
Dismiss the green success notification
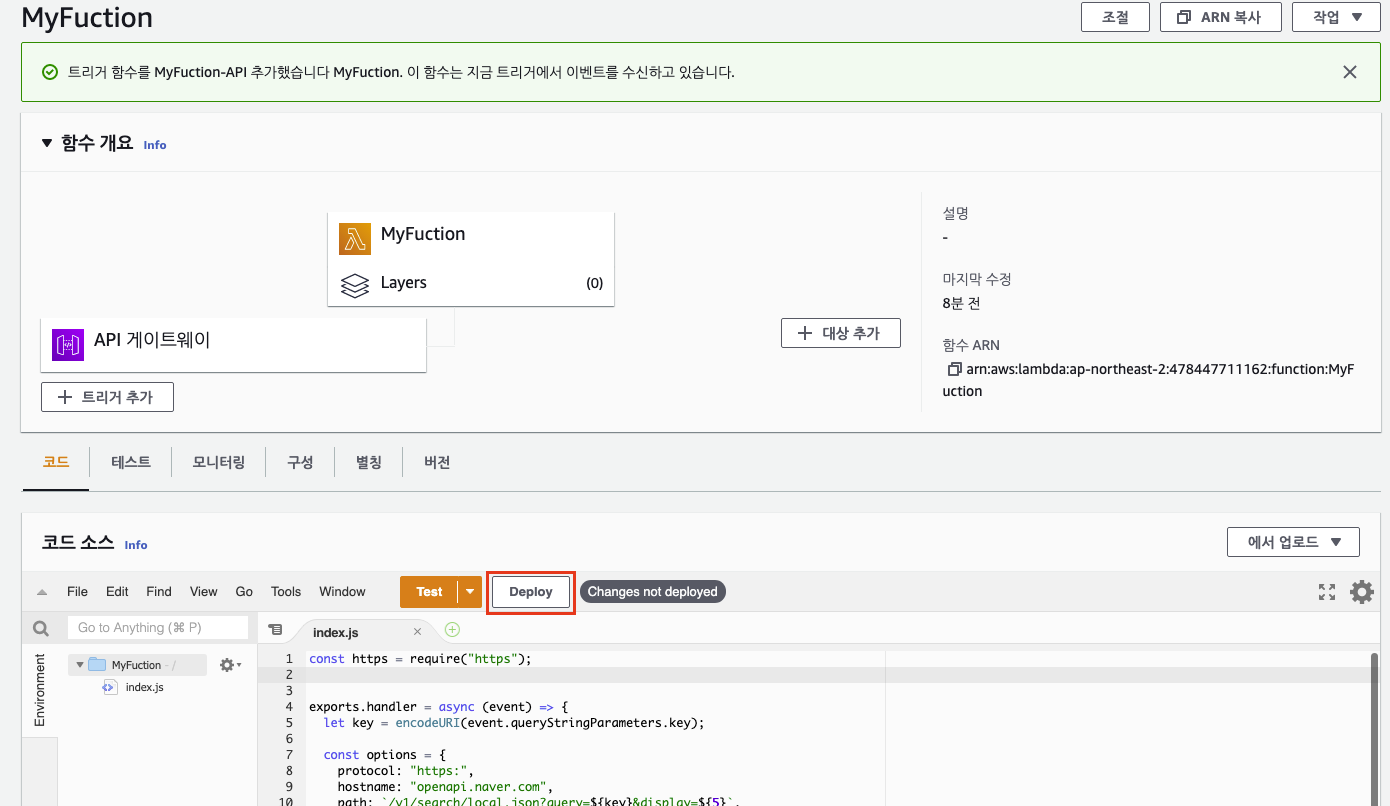point(1350,72)
